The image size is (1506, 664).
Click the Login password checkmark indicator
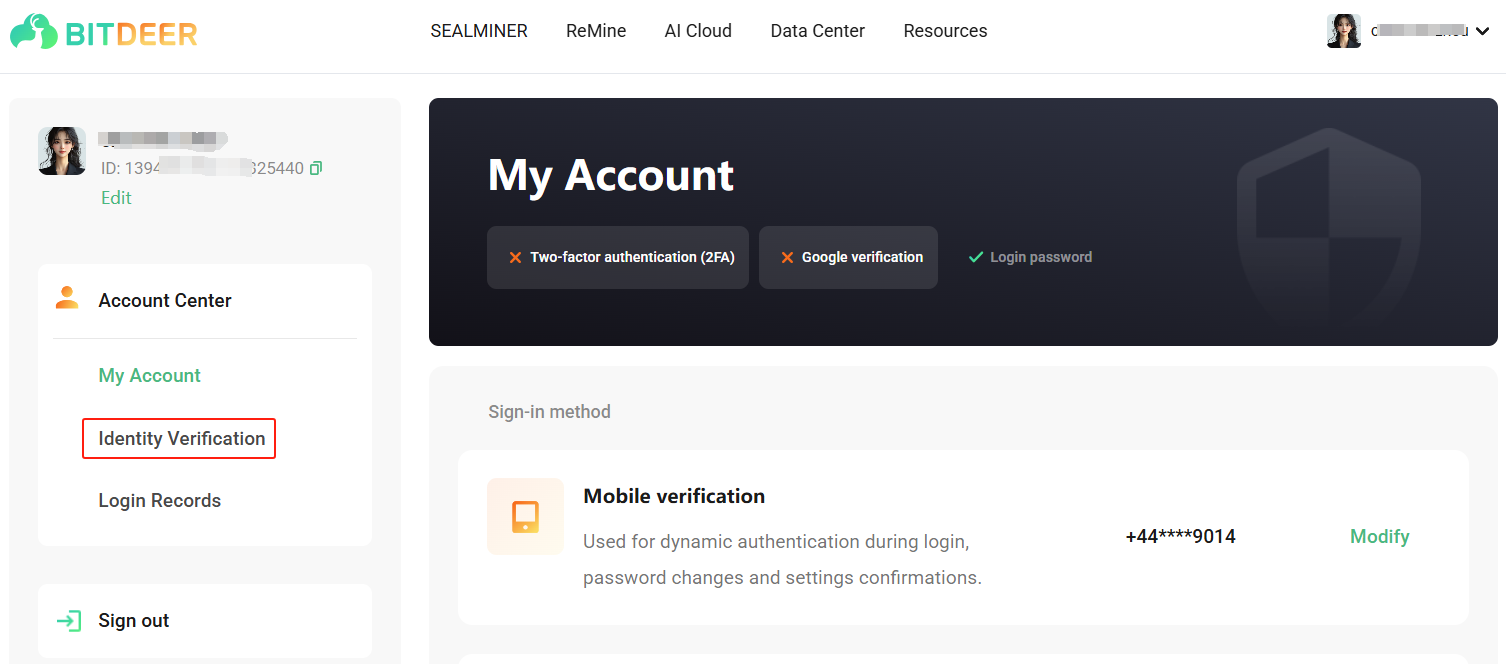click(975, 257)
